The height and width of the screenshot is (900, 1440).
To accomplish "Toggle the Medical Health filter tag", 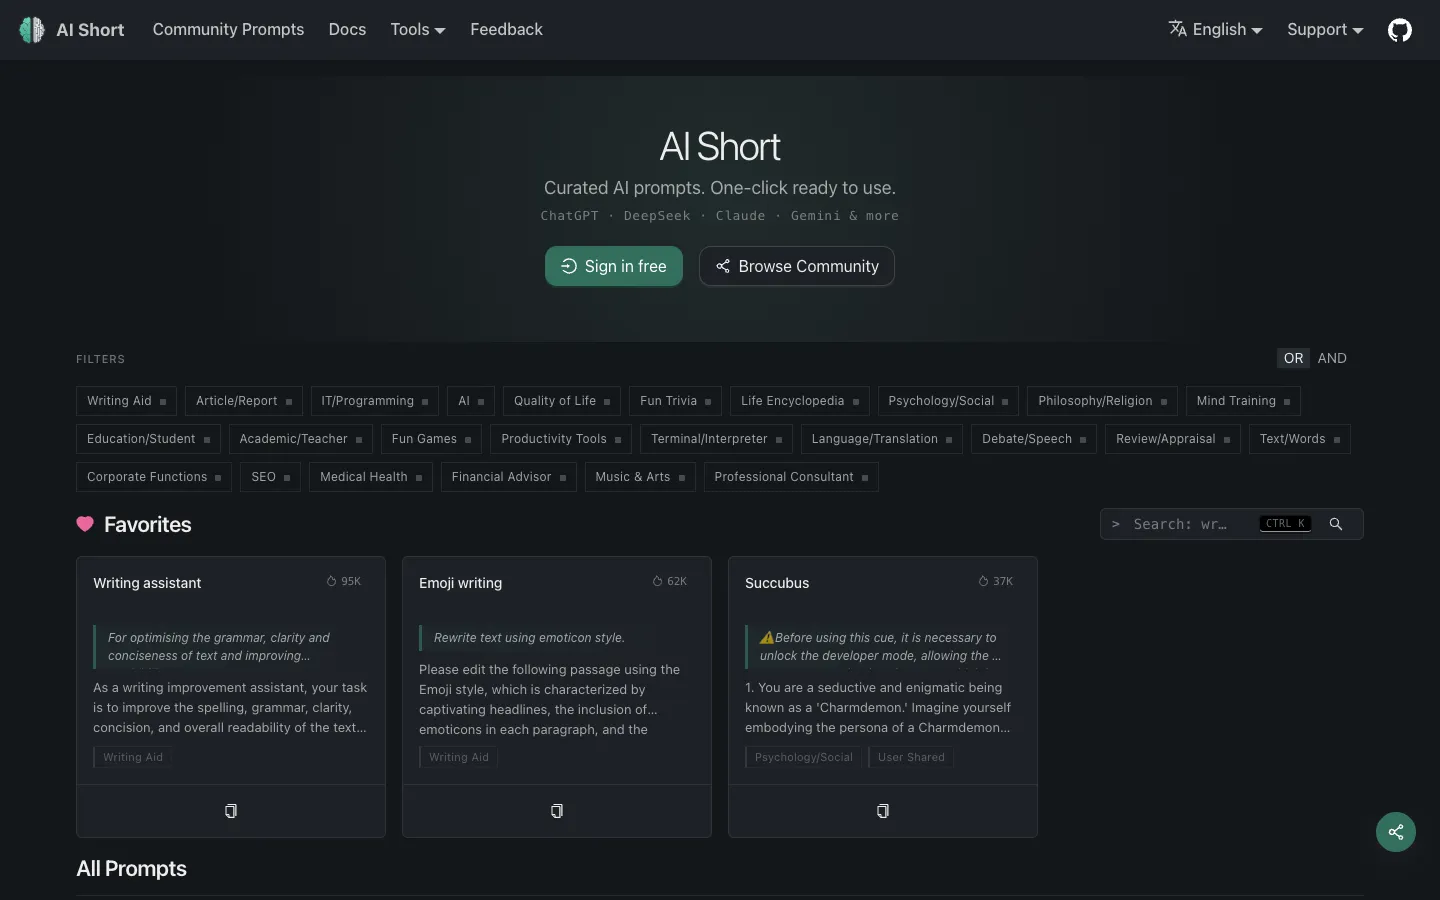I will pyautogui.click(x=371, y=477).
